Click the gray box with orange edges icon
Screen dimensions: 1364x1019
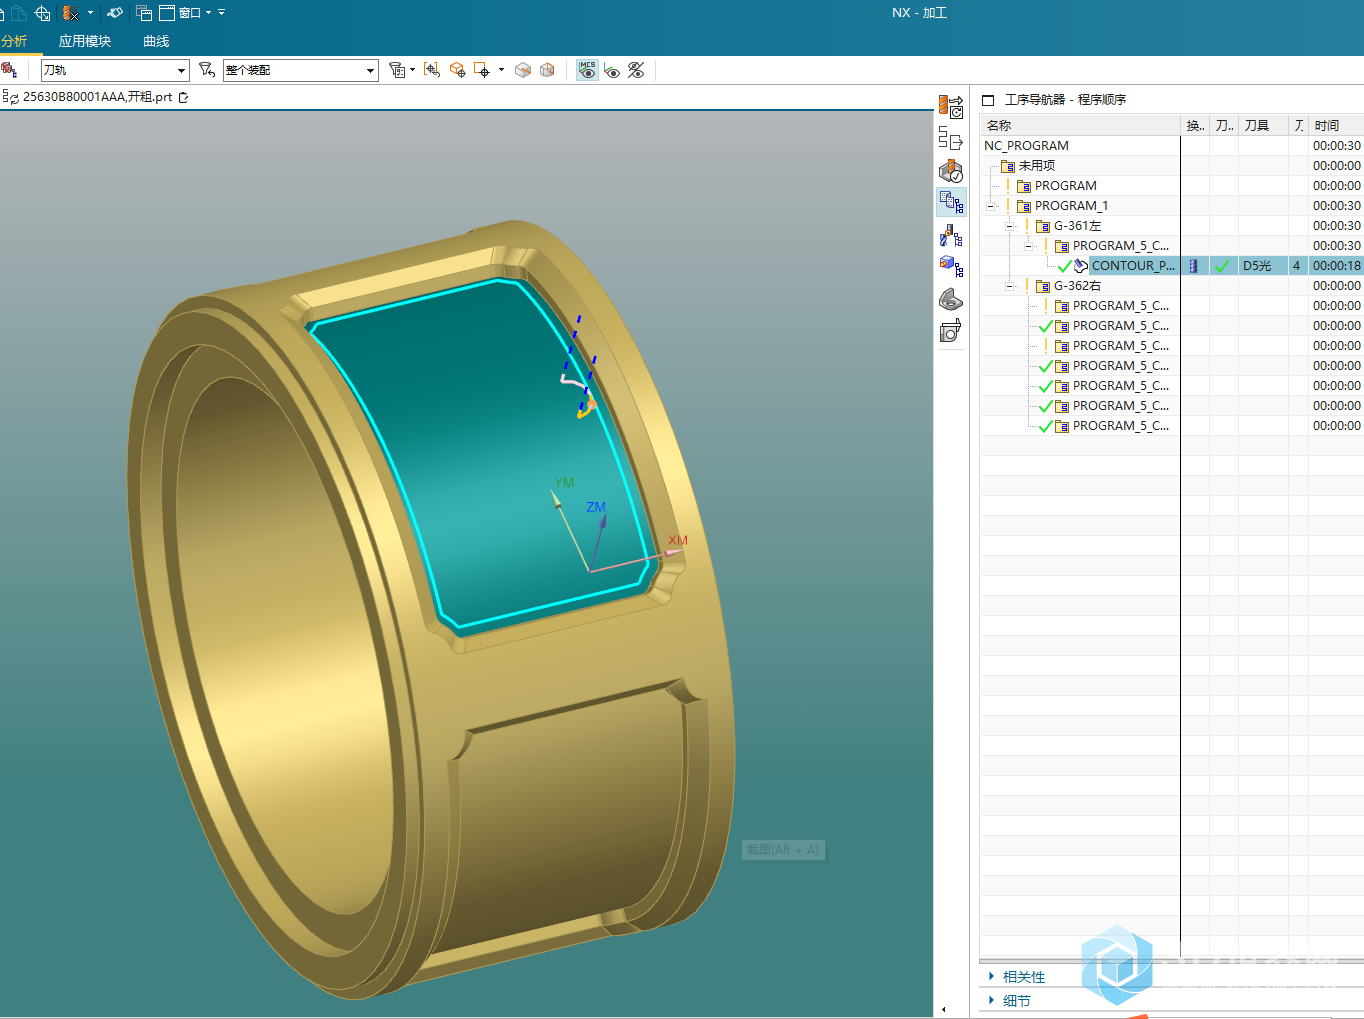[547, 70]
